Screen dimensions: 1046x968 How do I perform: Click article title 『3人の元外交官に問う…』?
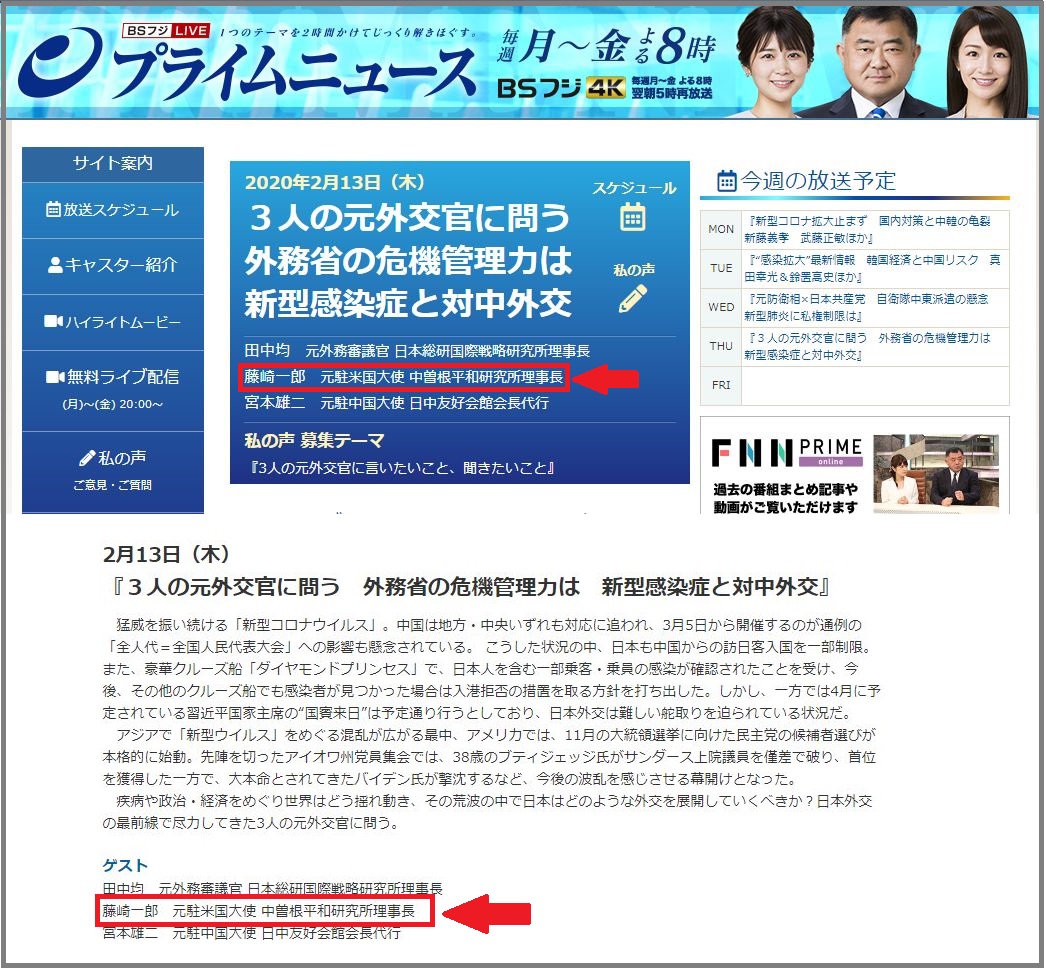click(x=470, y=587)
